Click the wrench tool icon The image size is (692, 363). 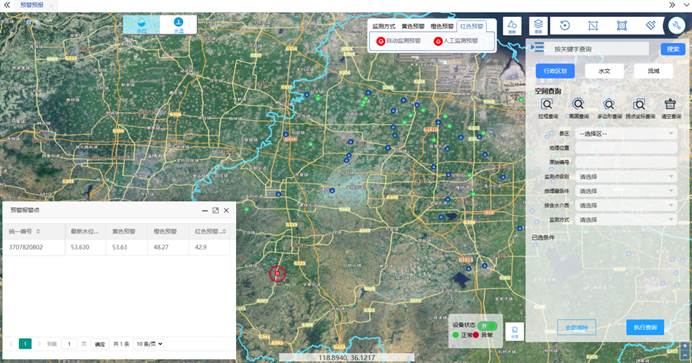(x=677, y=26)
